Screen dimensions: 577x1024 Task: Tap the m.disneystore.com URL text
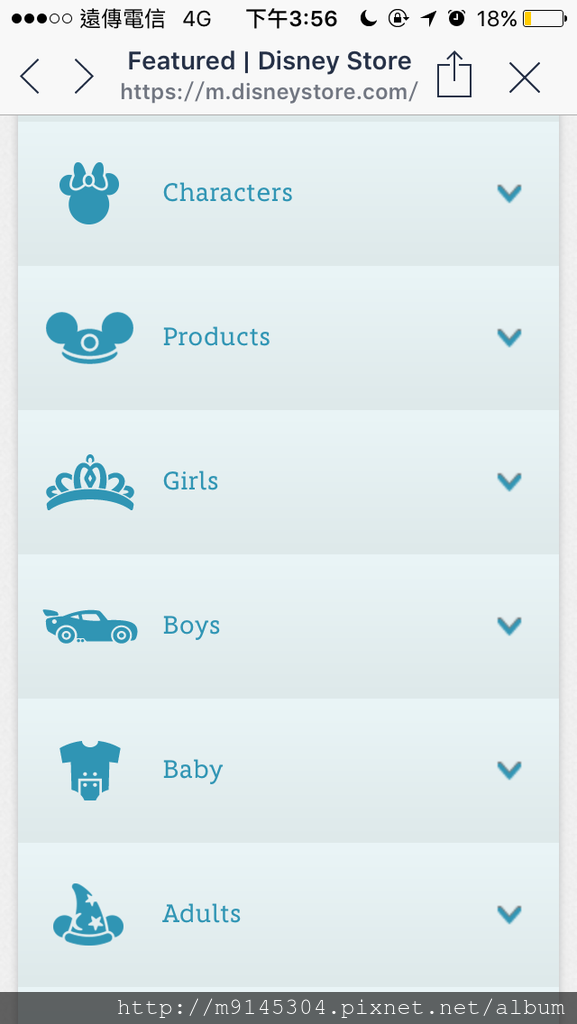[x=269, y=92]
